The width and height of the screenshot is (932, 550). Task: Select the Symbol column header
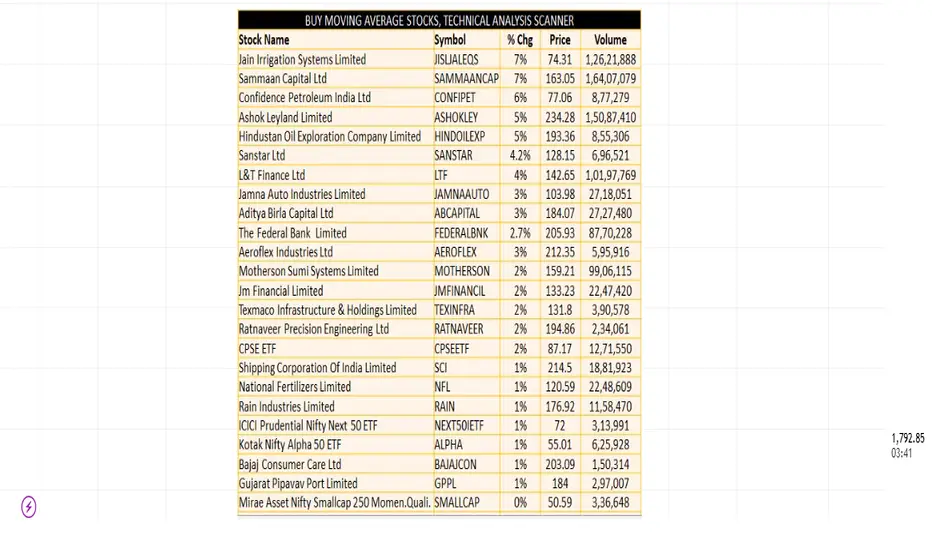click(x=450, y=40)
